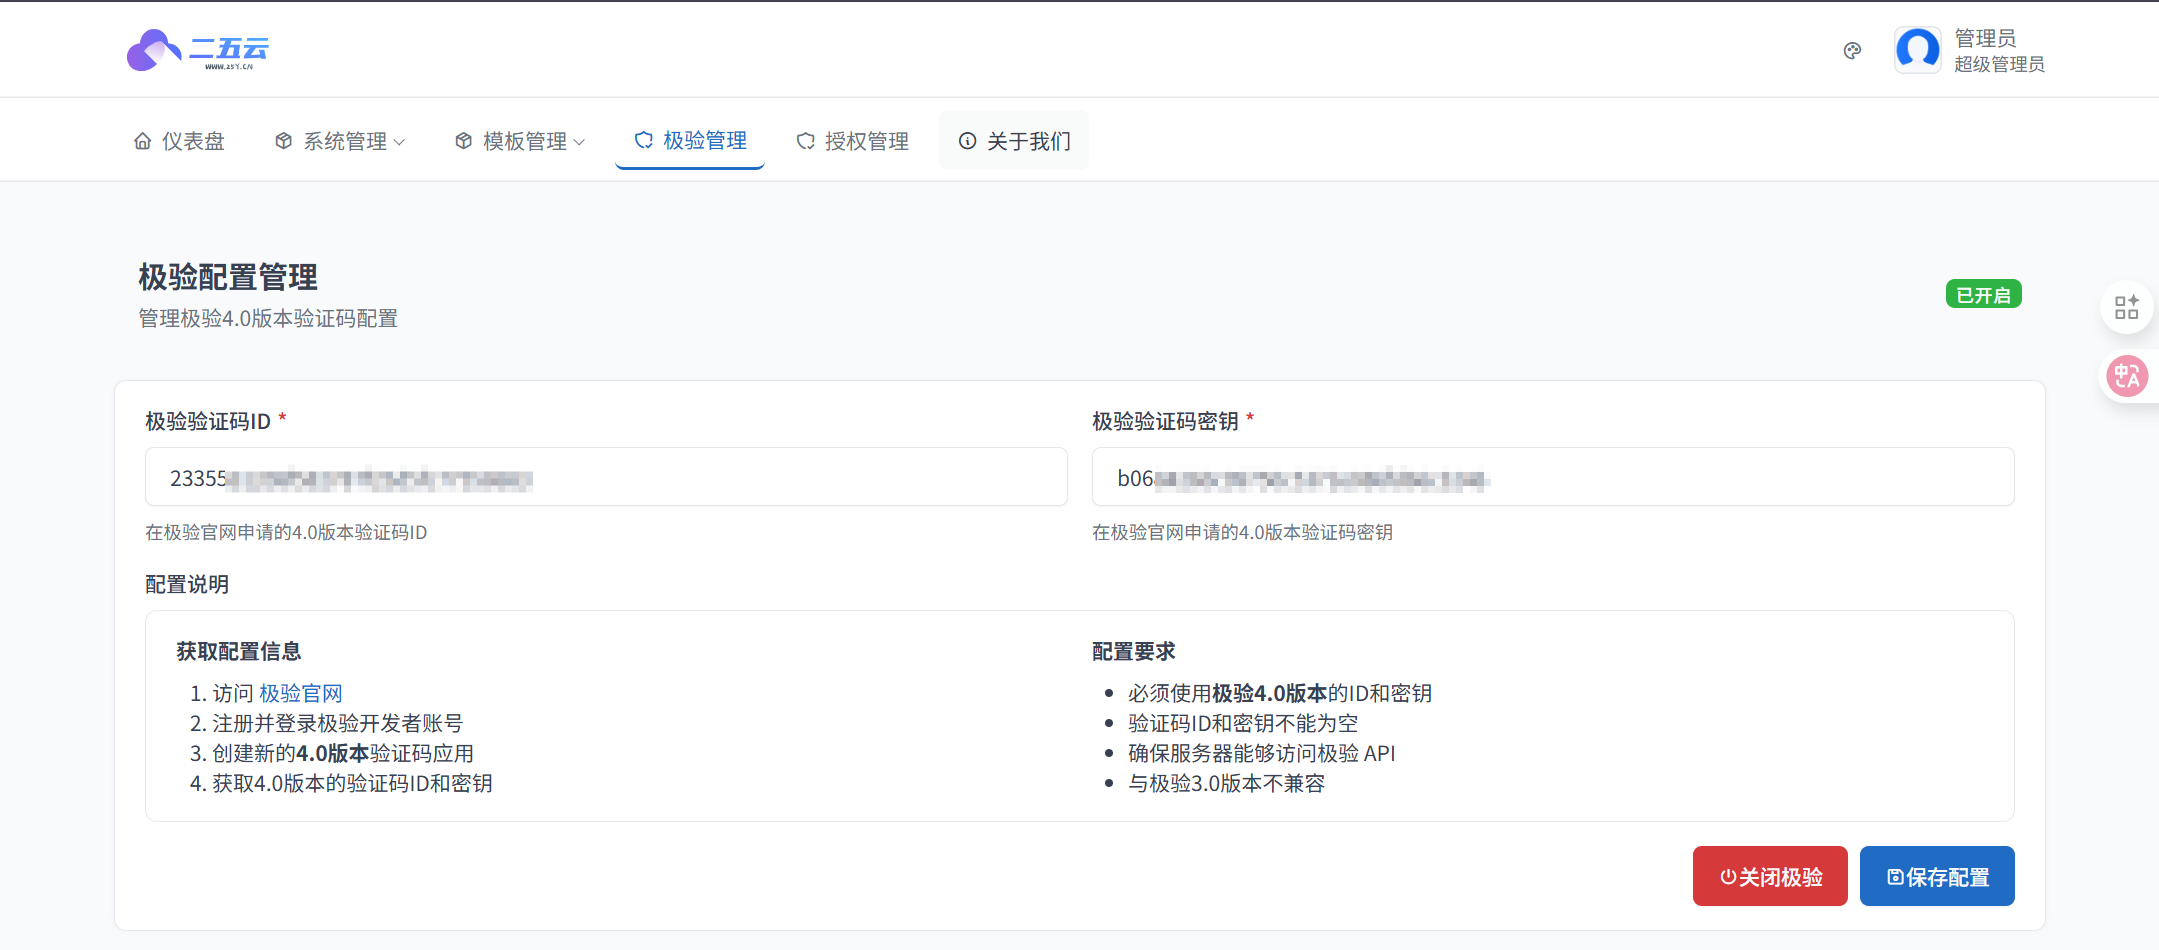Switch to the 极验管理 tab

tap(690, 141)
